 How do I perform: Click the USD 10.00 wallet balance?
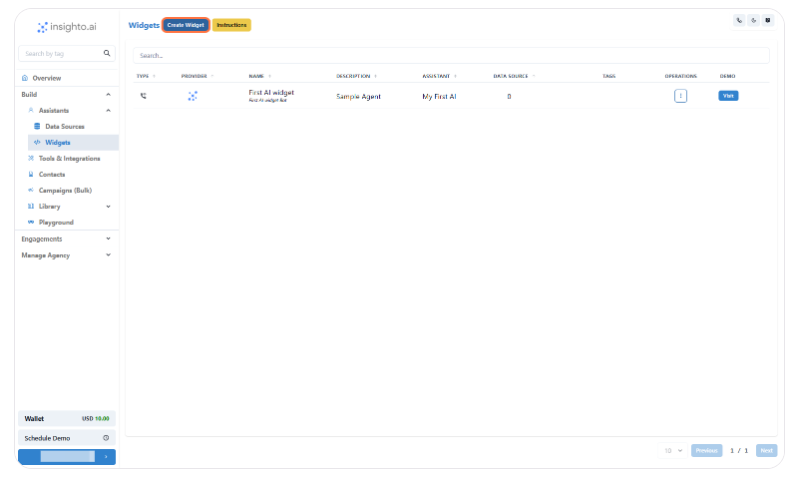tap(96, 418)
